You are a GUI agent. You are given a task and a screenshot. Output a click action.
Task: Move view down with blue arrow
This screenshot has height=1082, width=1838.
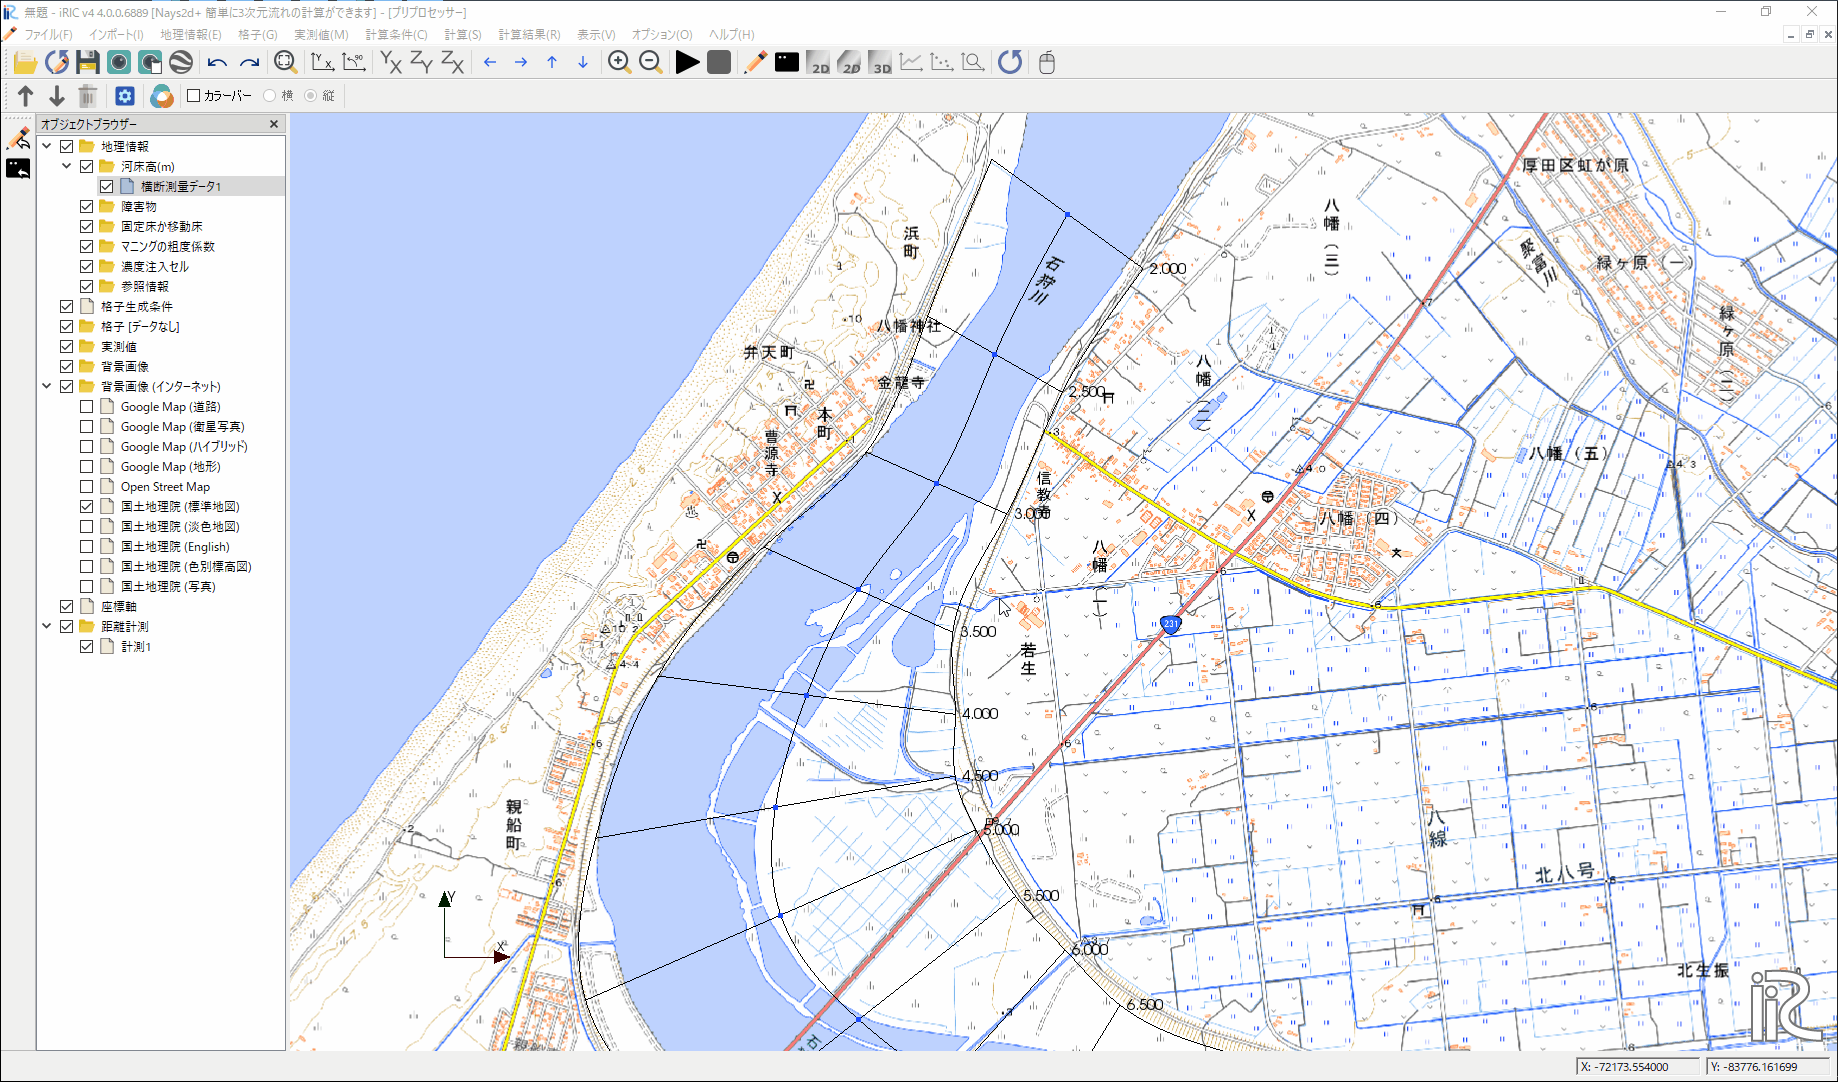pos(583,62)
